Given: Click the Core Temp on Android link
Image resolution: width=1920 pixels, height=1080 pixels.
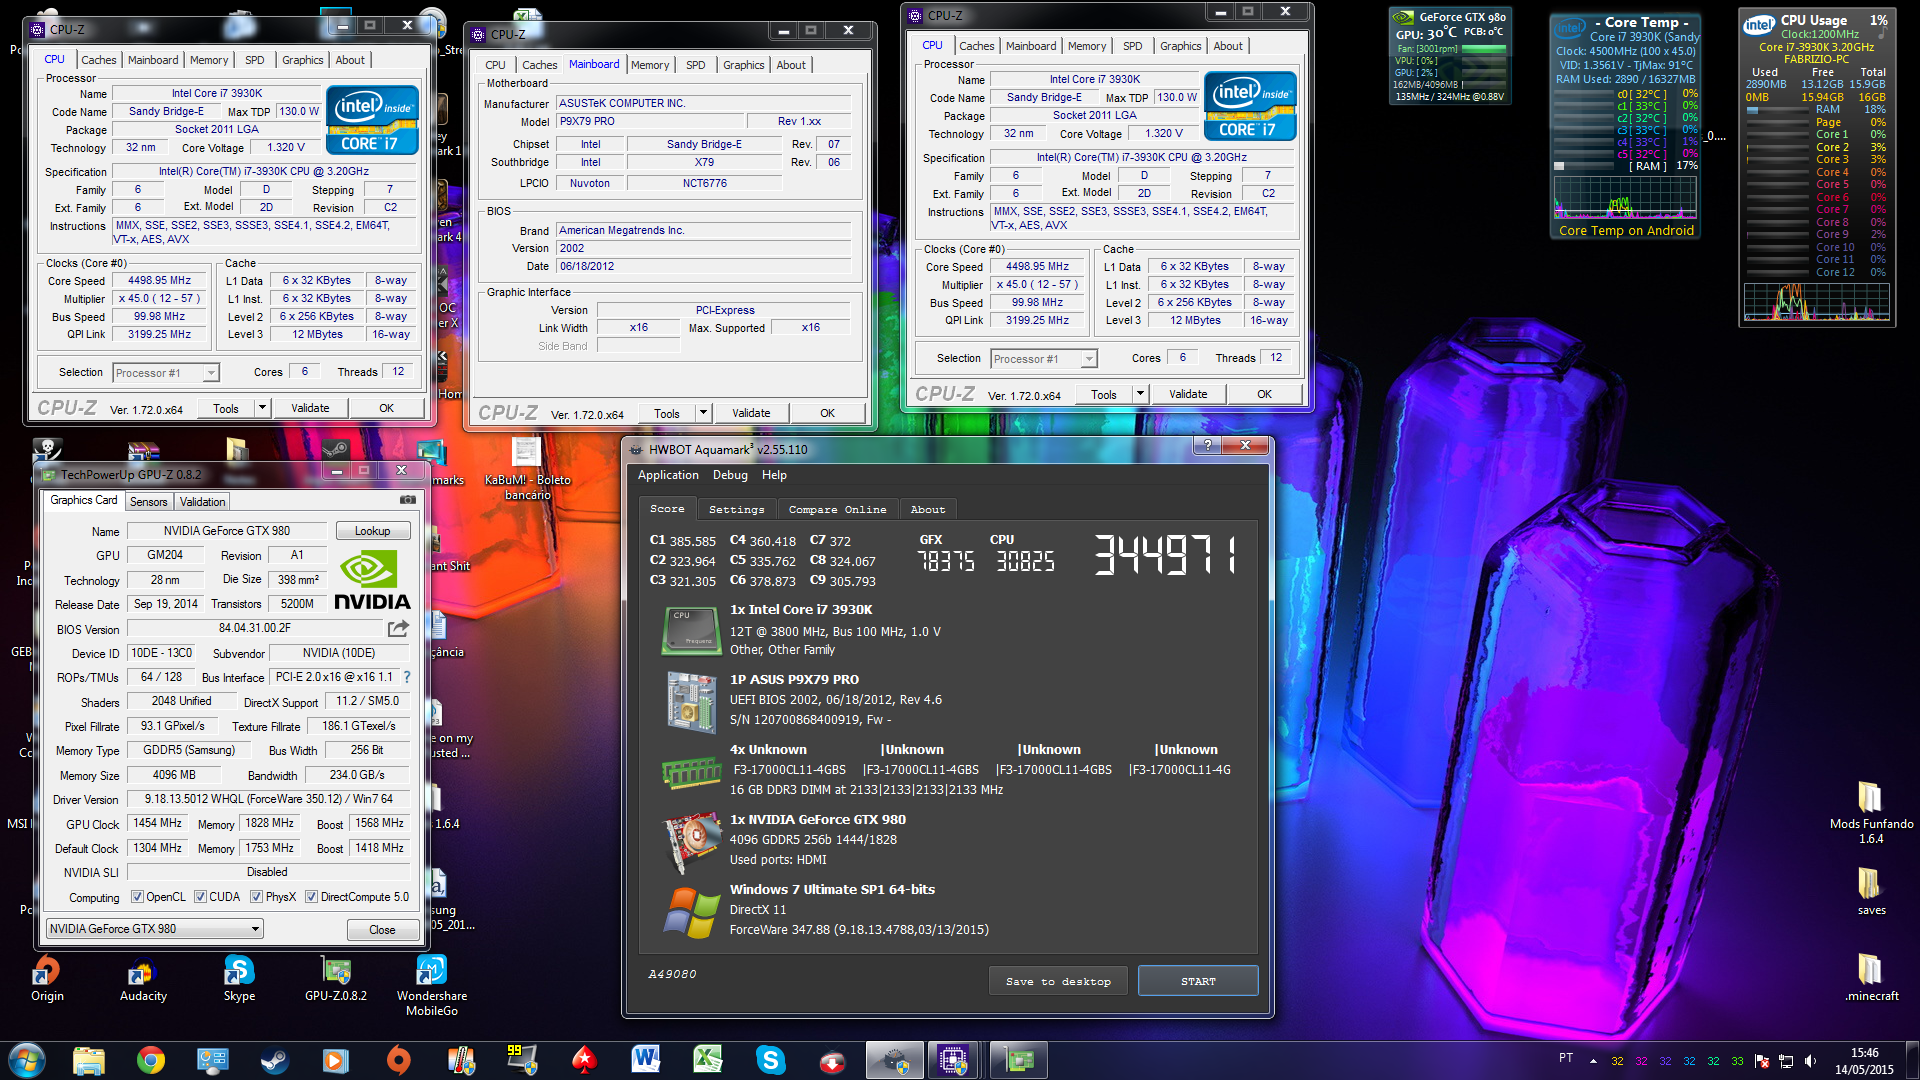Looking at the screenshot, I should pyautogui.click(x=1626, y=230).
